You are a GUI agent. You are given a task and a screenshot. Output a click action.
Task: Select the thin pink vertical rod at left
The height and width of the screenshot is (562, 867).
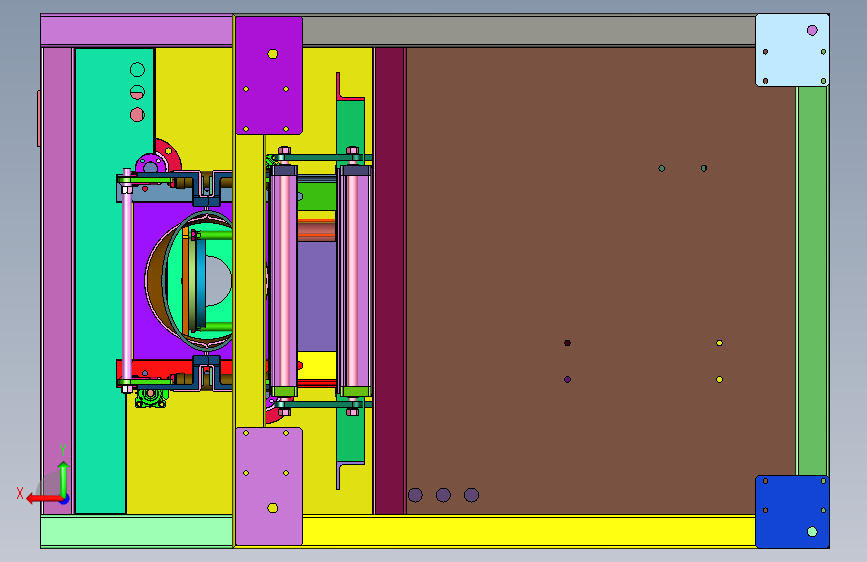coord(127,281)
